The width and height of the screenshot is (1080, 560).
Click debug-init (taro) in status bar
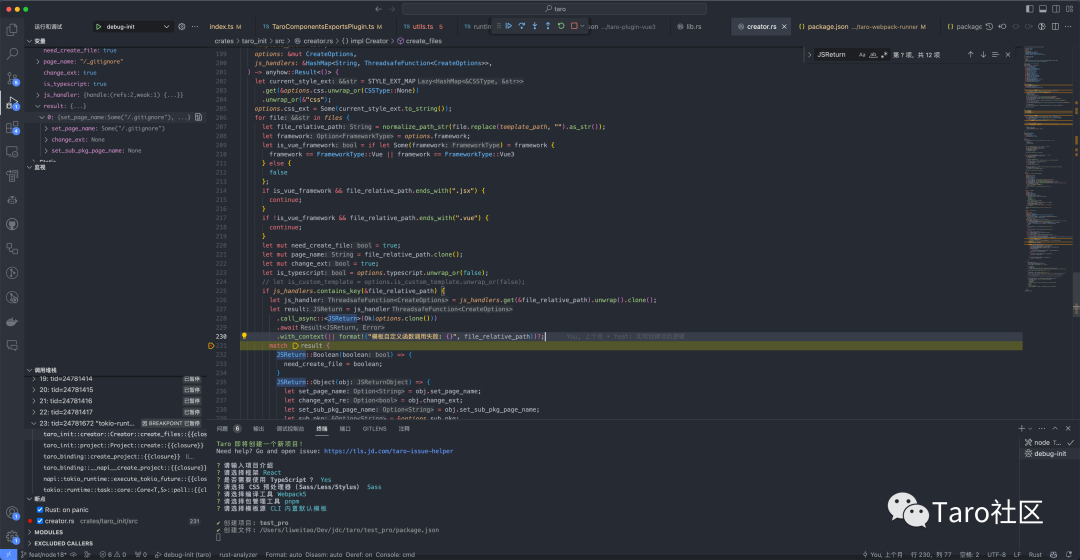(x=183, y=554)
